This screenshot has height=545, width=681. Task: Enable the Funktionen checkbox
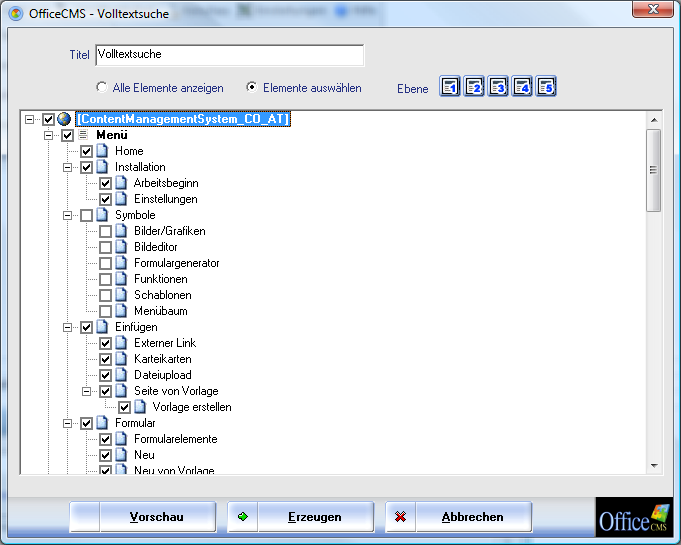(x=106, y=279)
